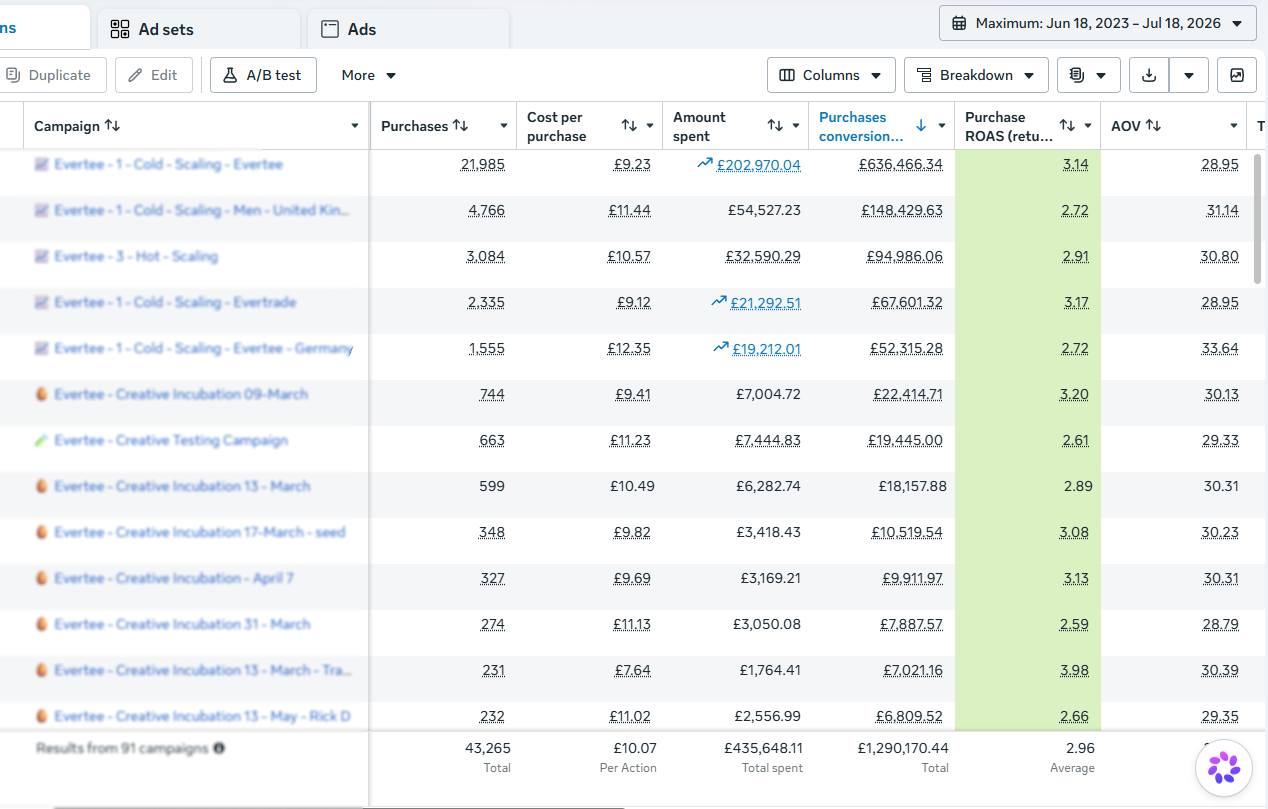Click the vertical table scrollbar
Image resolution: width=1268 pixels, height=809 pixels.
click(1258, 218)
